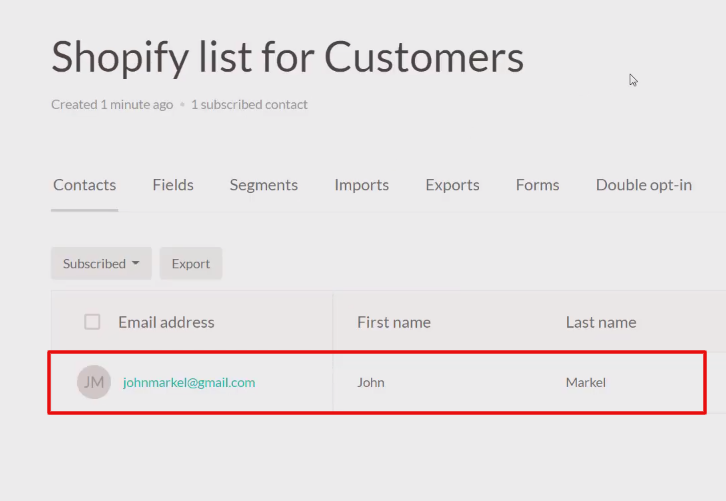Tick the select-all checkbox beside Email address
Image resolution: width=726 pixels, height=501 pixels.
tap(92, 322)
